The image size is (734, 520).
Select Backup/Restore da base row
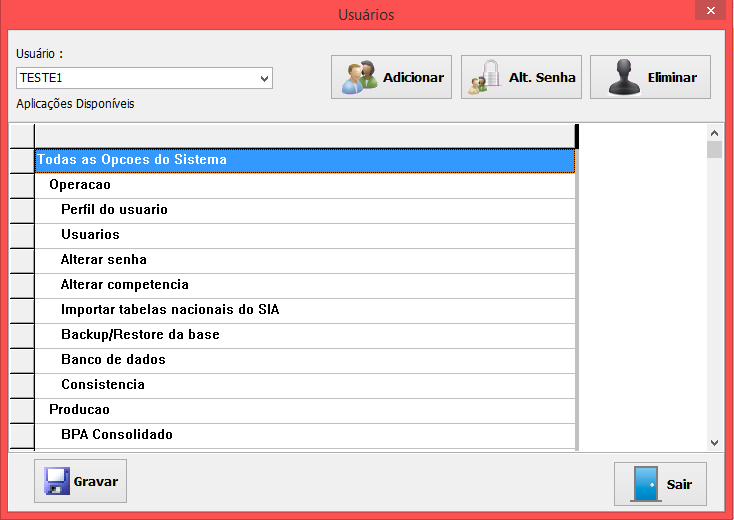pyautogui.click(x=140, y=335)
